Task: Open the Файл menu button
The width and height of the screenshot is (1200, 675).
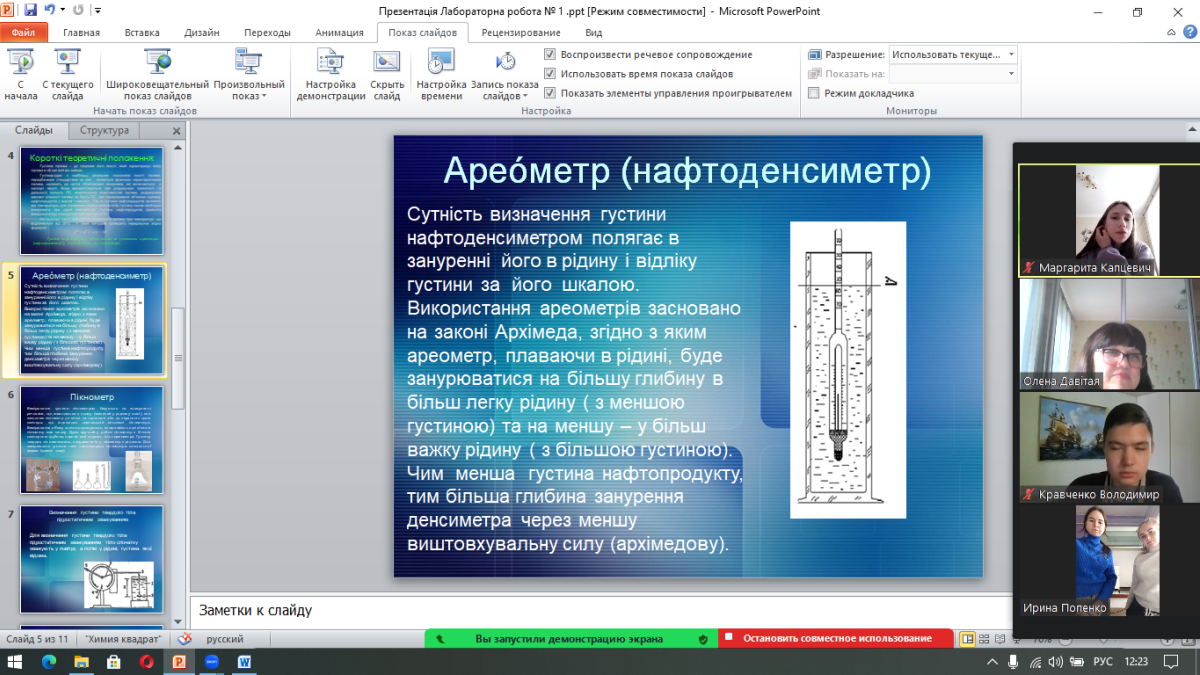Action: tap(23, 32)
